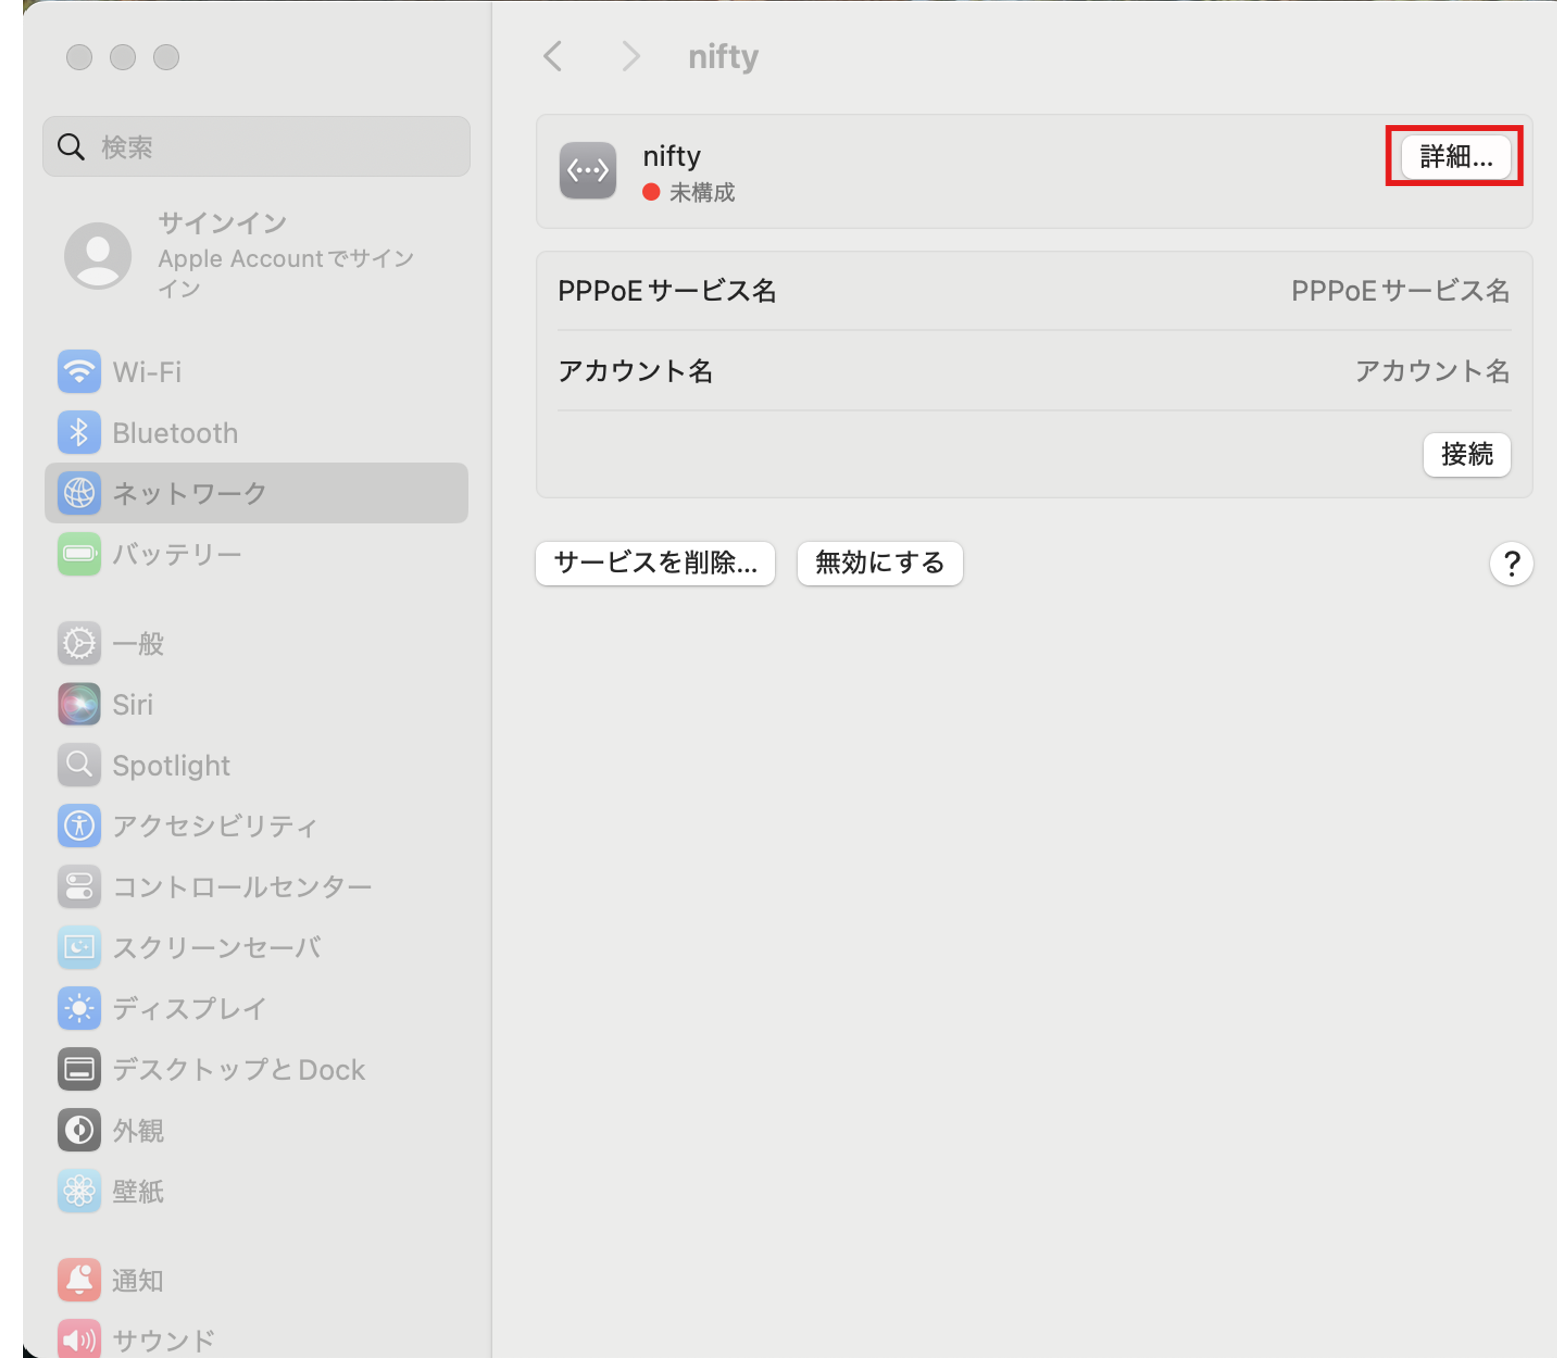Open the Wi-Fi settings icon
The image size is (1557, 1358).
coord(79,372)
